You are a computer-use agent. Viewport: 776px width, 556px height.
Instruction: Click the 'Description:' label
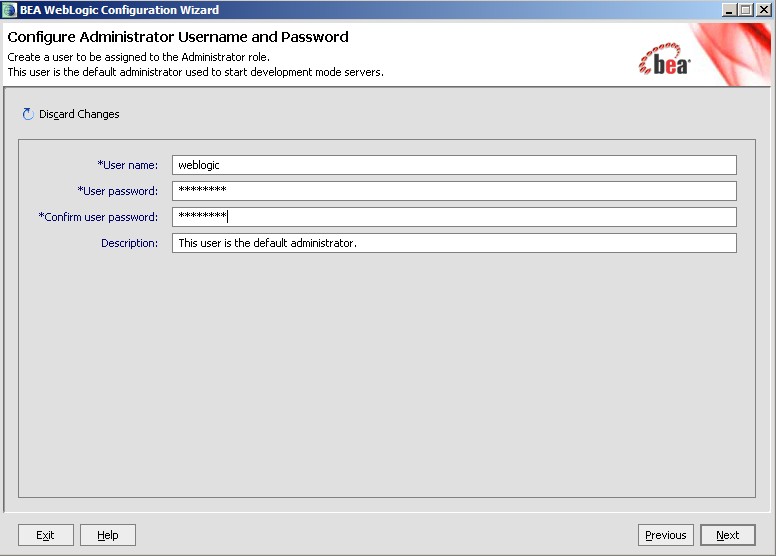point(130,243)
